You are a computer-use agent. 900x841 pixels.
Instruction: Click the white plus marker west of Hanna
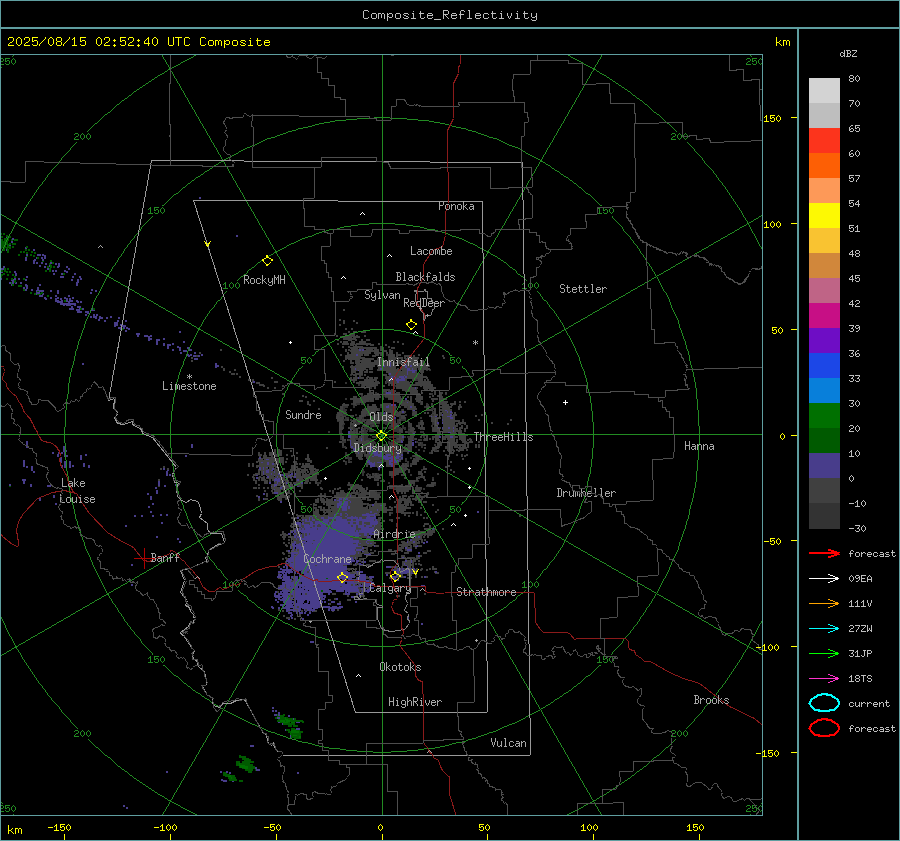click(565, 402)
